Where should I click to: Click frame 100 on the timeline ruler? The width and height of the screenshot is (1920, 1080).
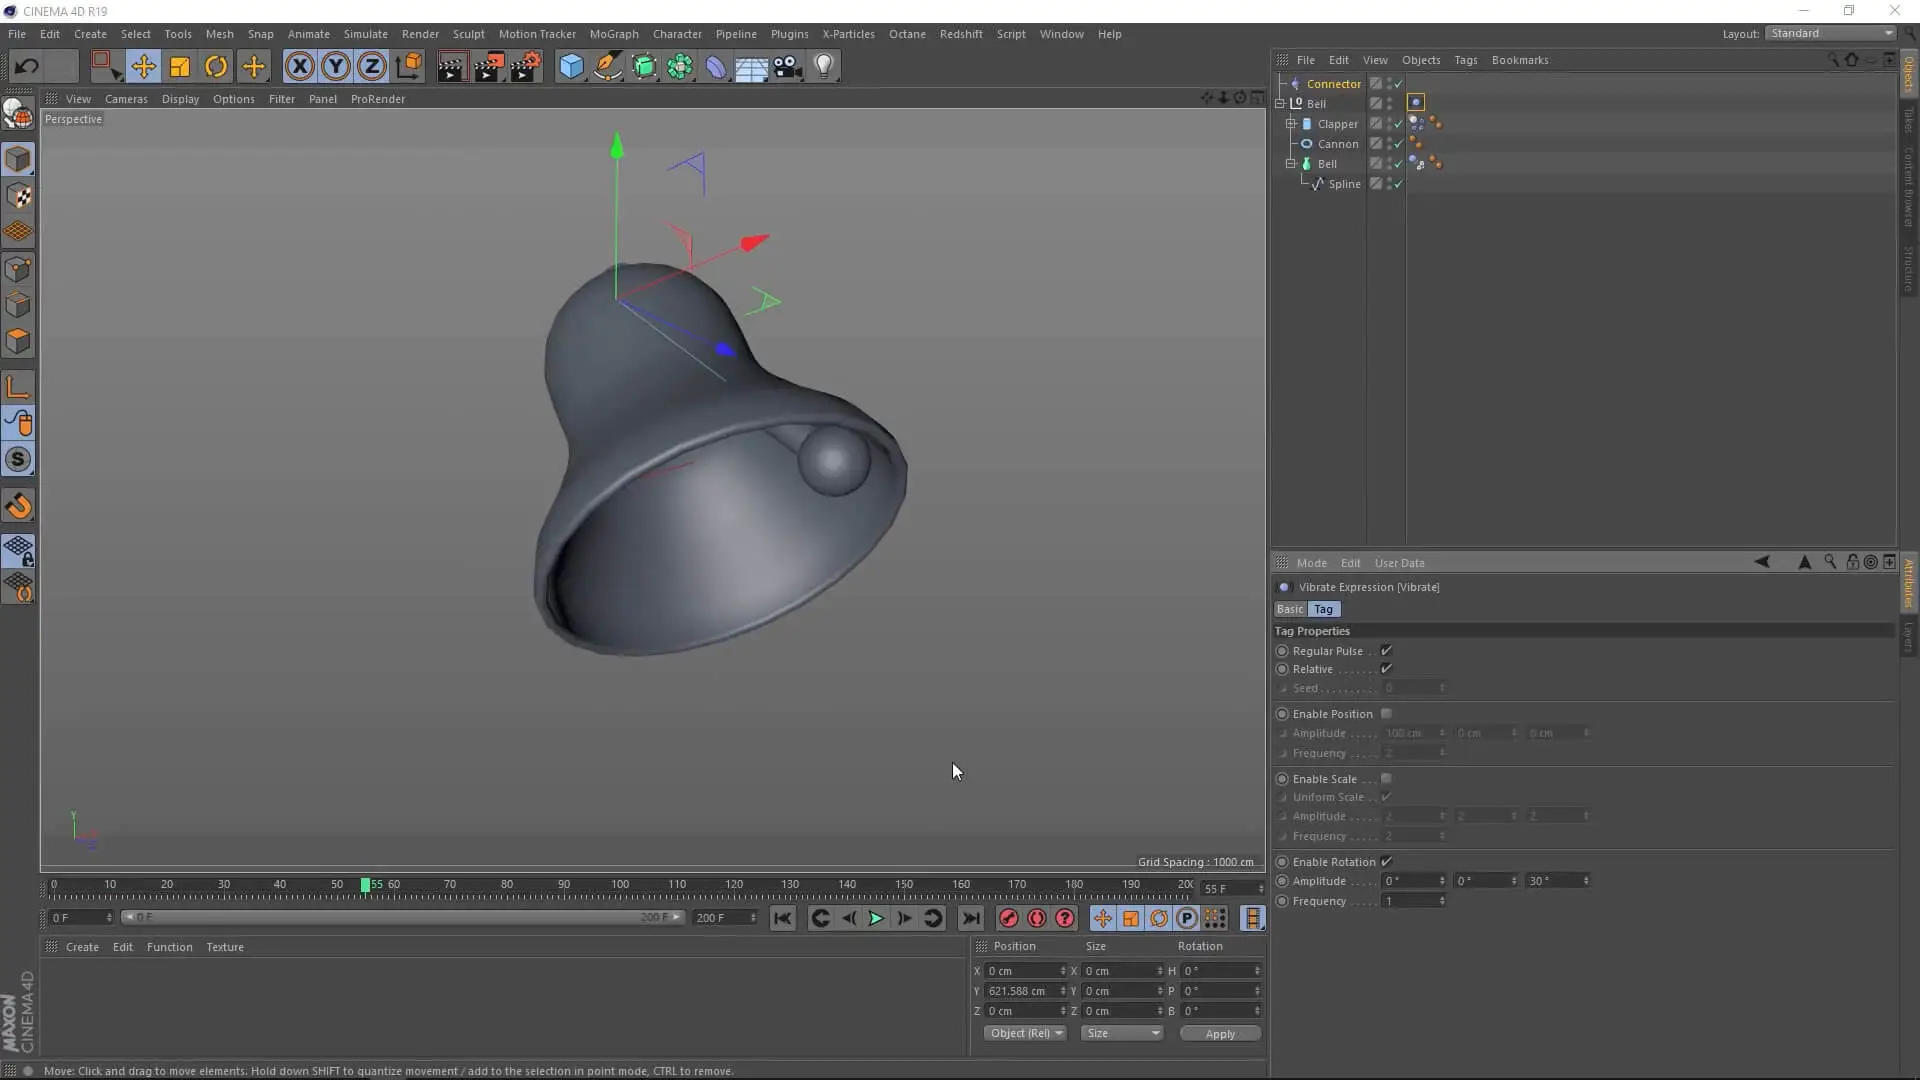pos(620,884)
